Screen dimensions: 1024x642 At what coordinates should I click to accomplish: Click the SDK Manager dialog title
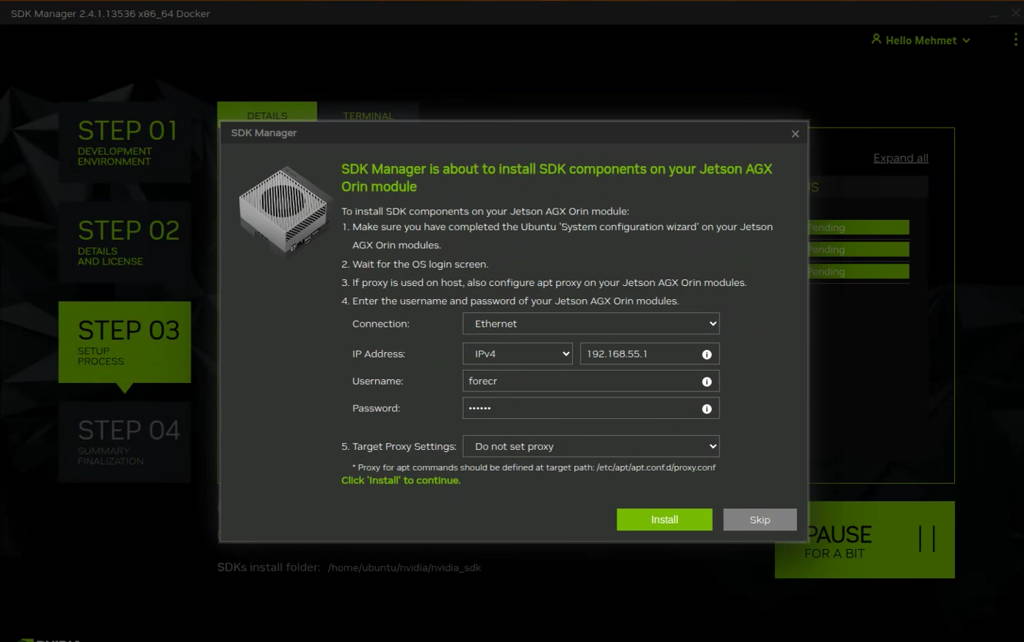tap(263, 133)
